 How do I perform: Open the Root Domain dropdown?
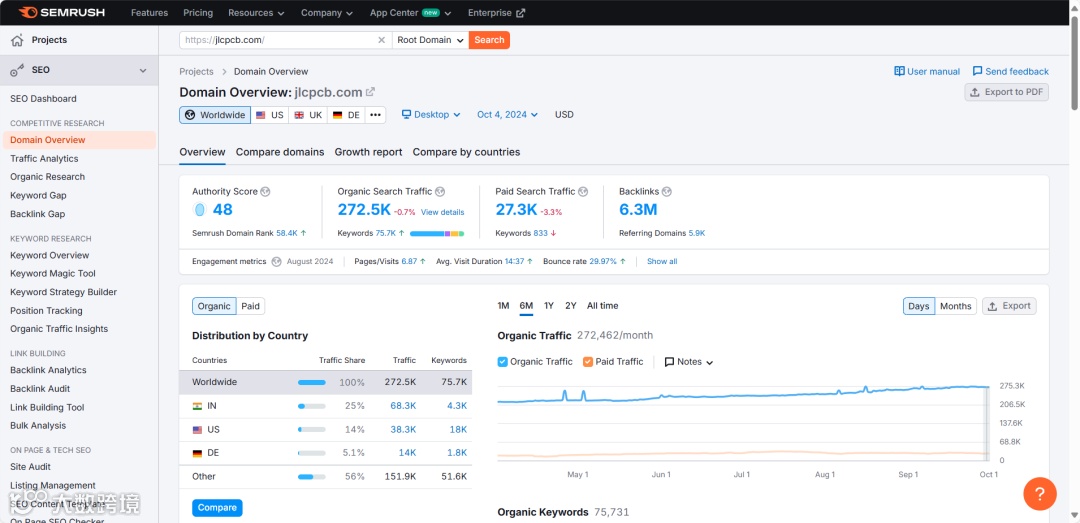point(430,40)
